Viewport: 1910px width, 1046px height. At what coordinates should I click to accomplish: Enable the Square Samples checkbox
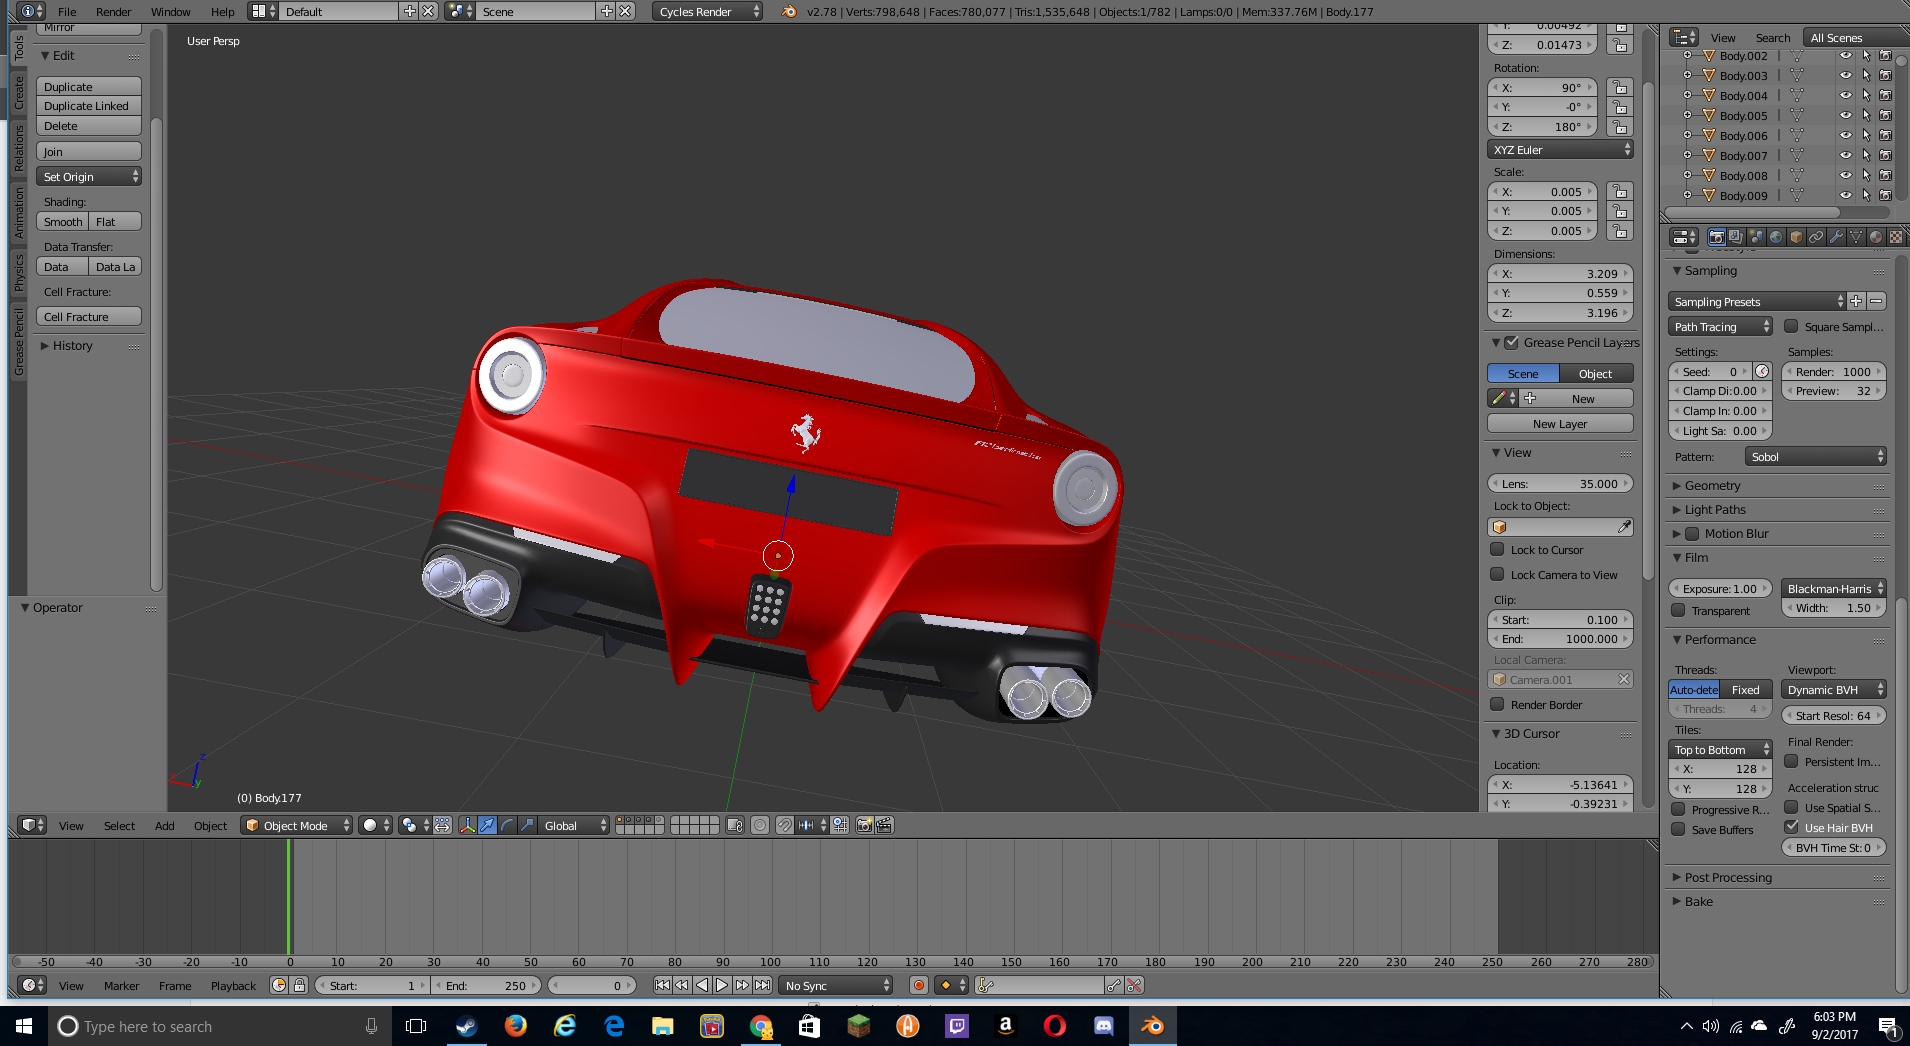click(1791, 326)
